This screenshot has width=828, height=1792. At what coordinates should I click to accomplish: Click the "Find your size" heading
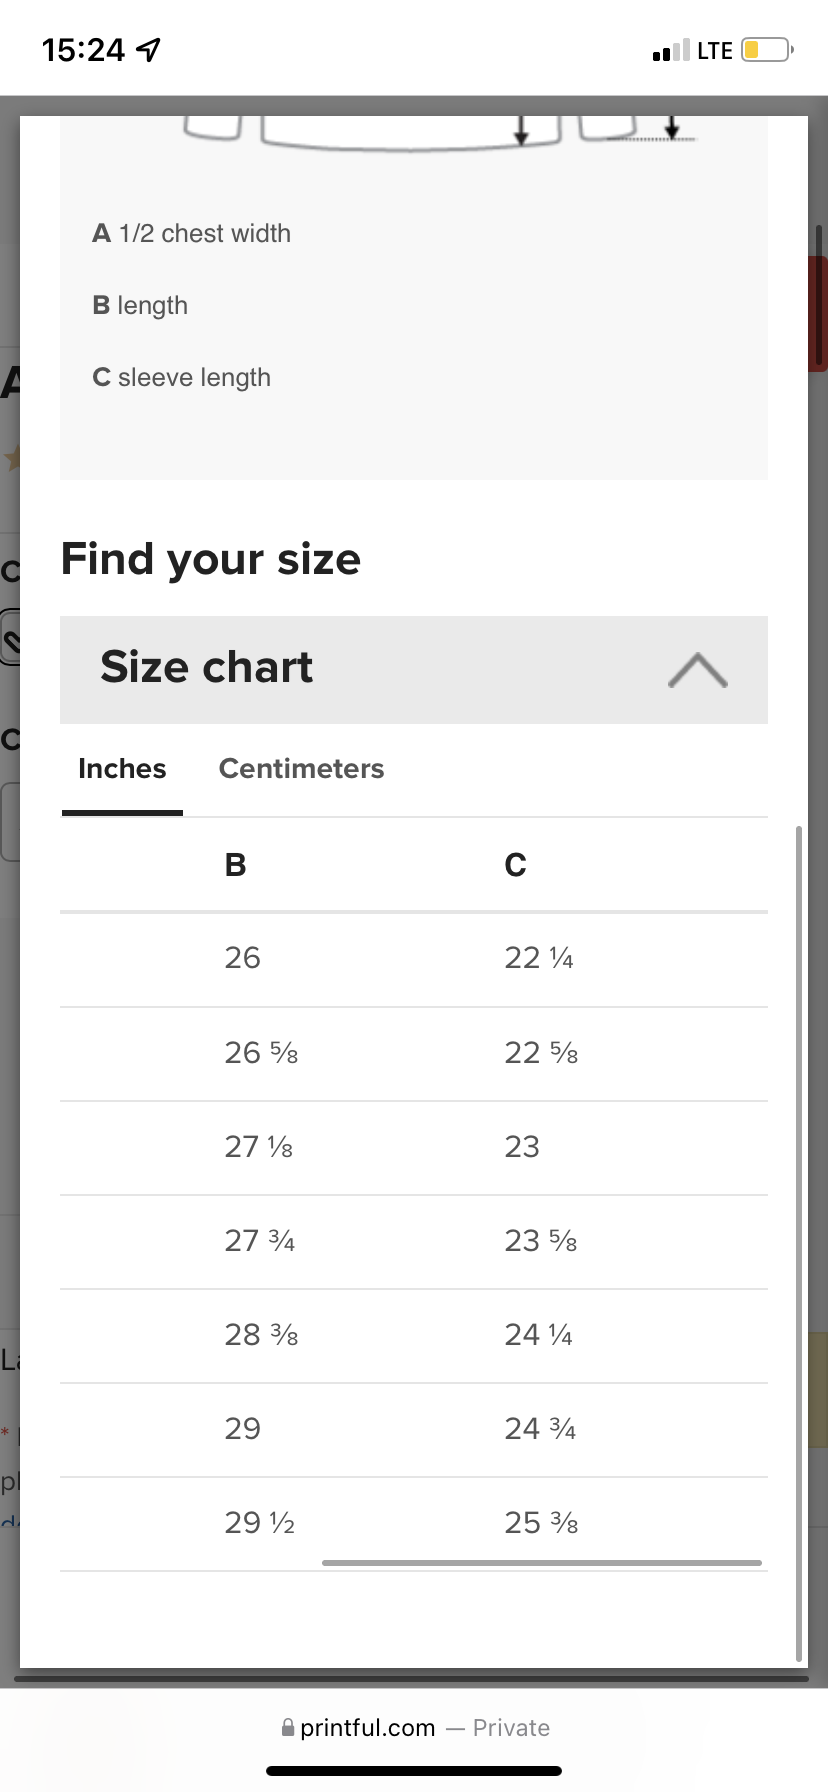click(211, 559)
